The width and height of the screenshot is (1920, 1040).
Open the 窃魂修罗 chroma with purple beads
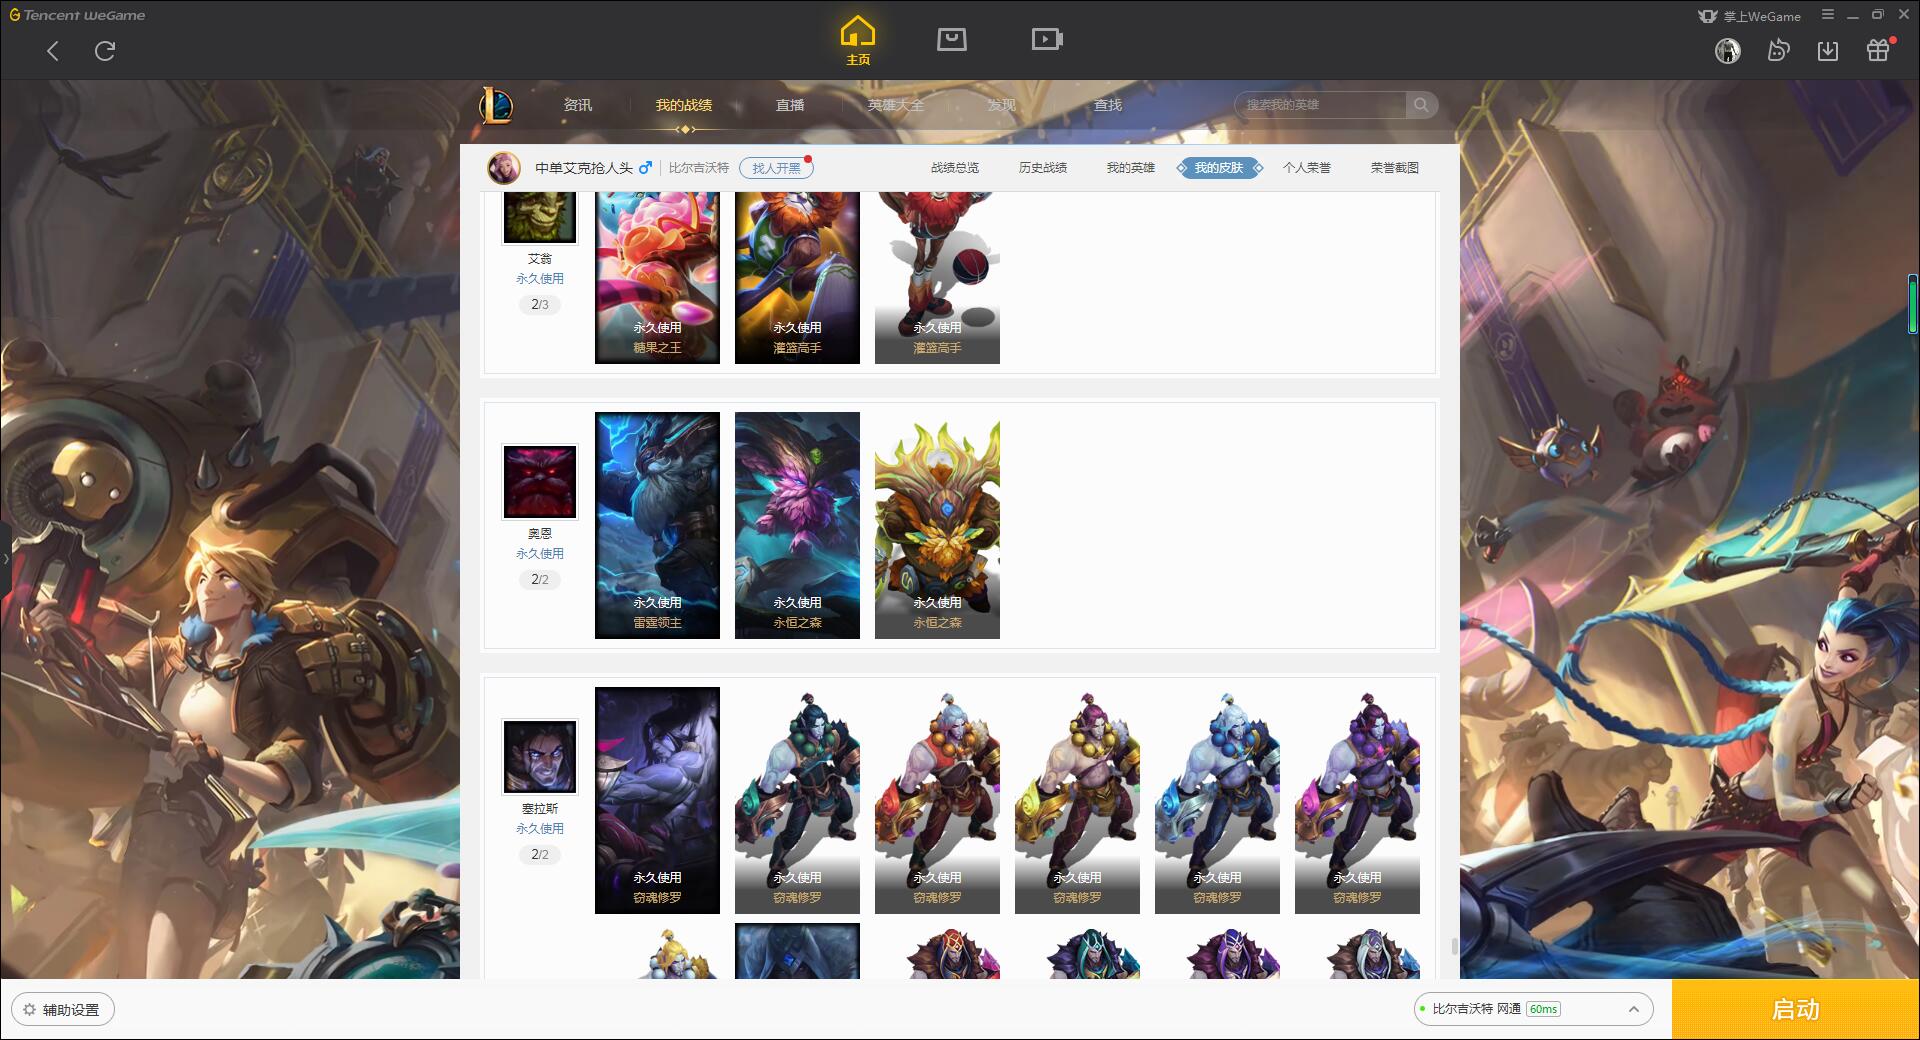point(1357,800)
